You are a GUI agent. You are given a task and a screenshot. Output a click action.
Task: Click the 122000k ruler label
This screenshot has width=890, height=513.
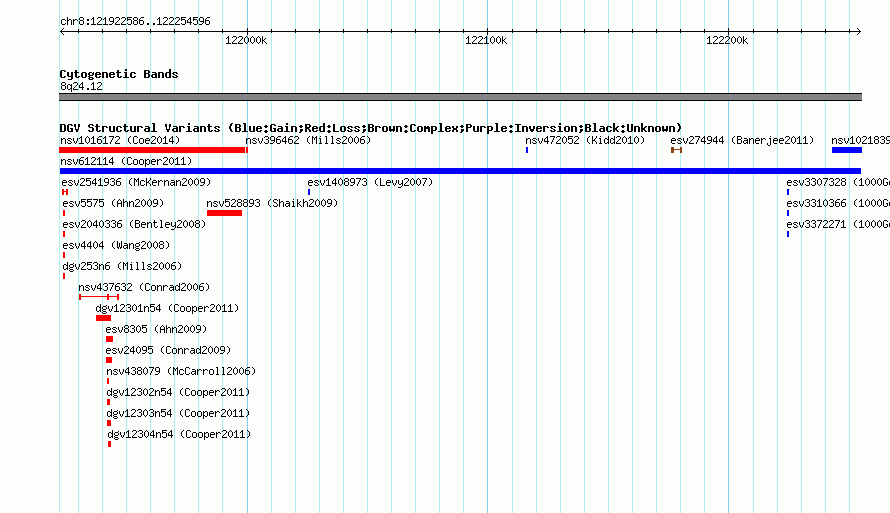pyautogui.click(x=246, y=40)
